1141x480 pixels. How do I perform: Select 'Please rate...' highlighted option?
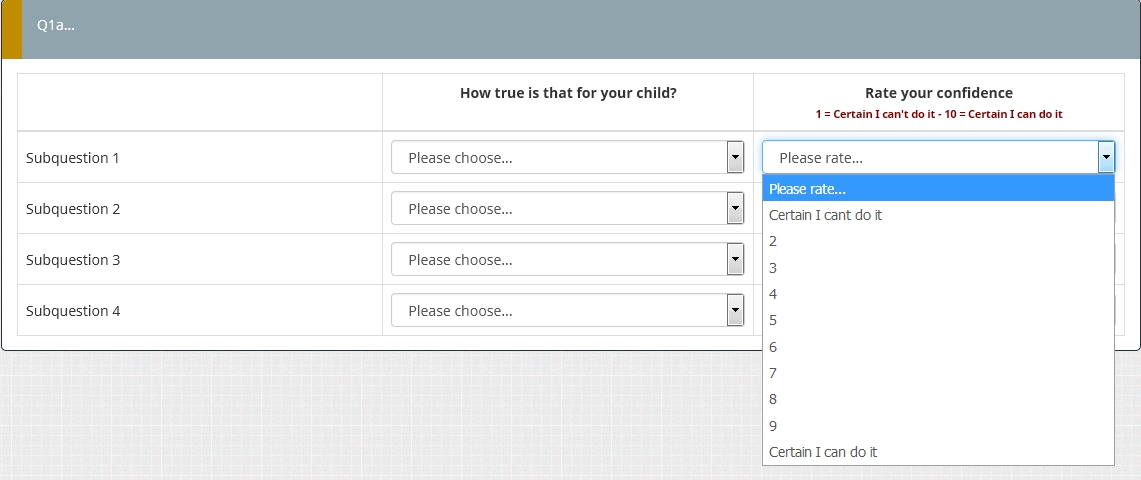coord(938,189)
